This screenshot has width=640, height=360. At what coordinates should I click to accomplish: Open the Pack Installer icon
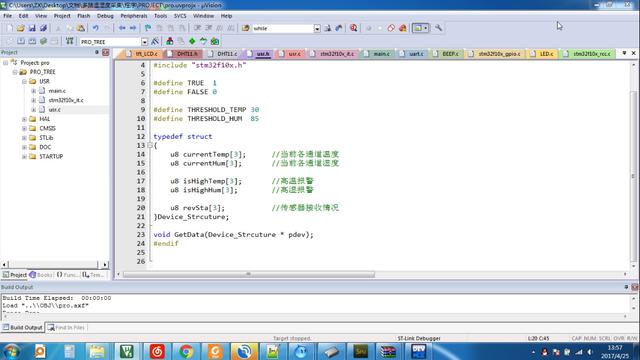(215, 41)
